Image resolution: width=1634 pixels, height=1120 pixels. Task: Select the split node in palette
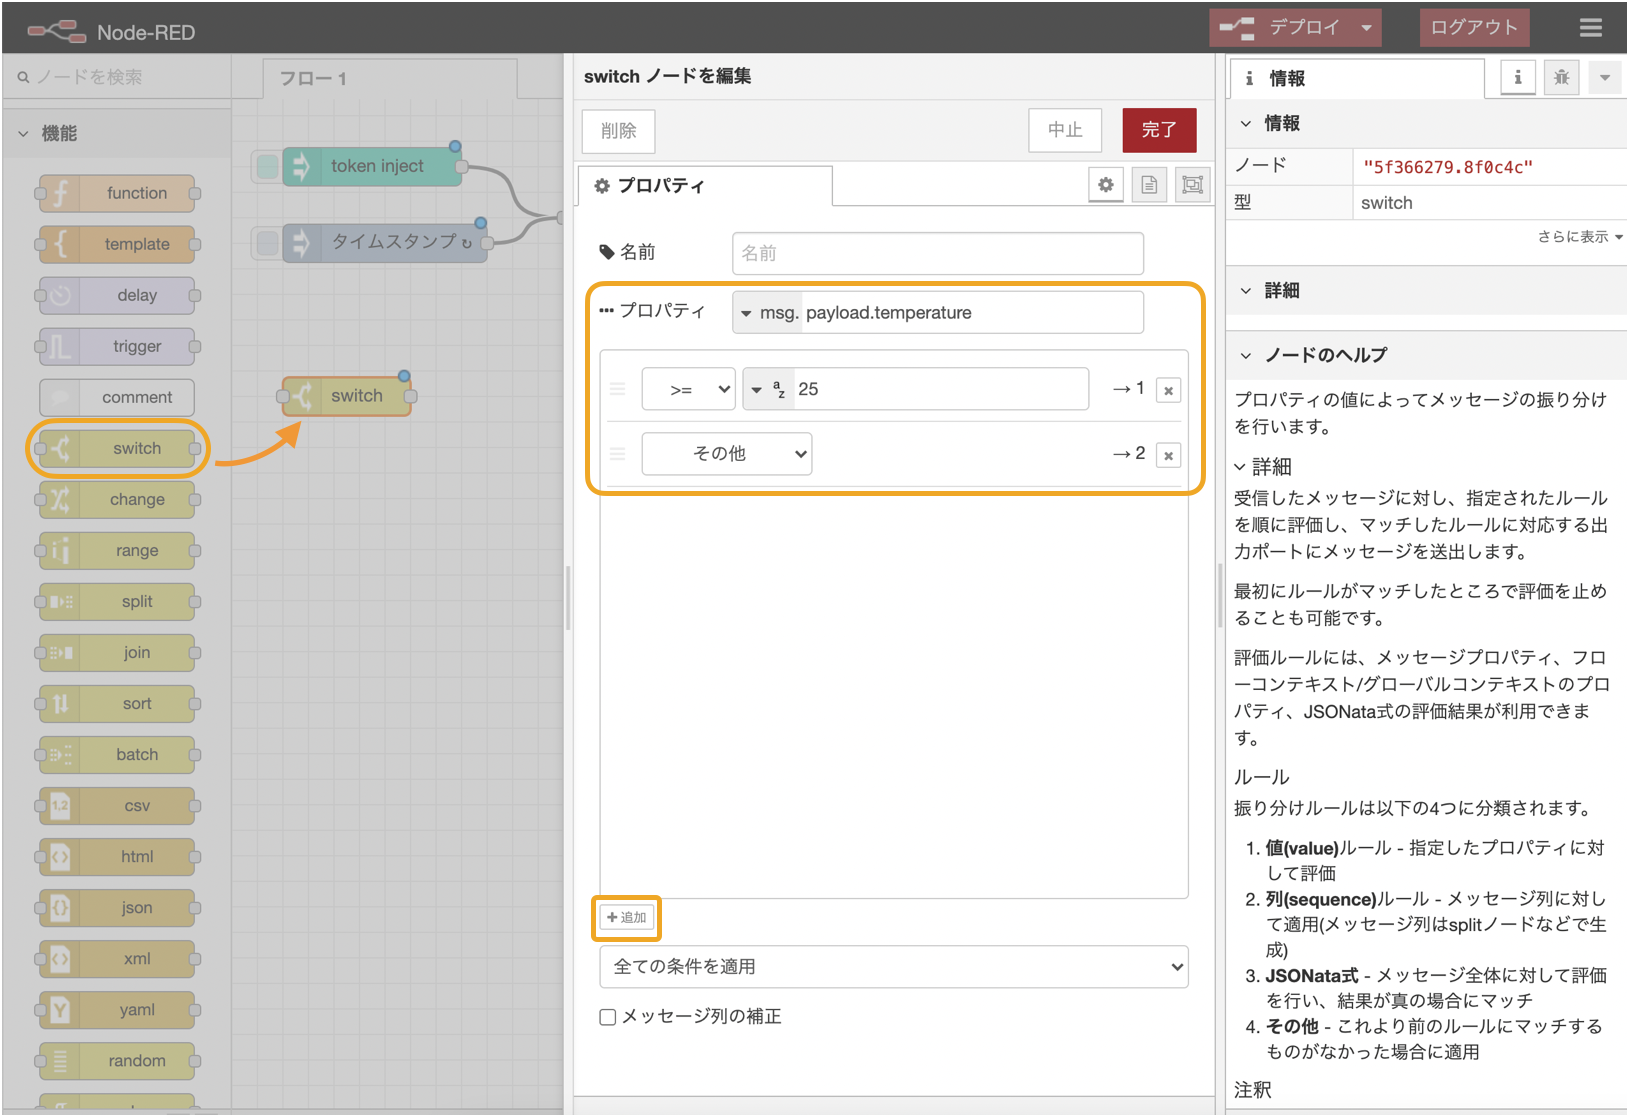click(118, 601)
